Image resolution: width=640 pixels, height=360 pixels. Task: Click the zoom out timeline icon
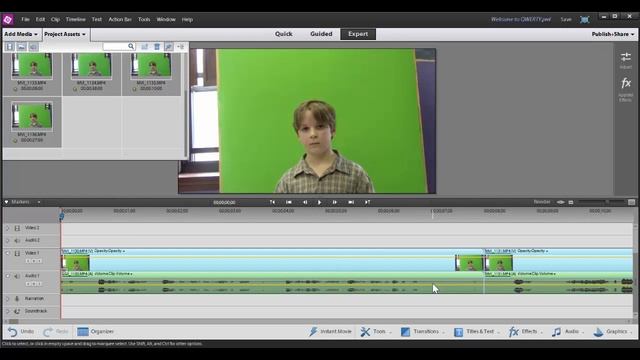[571, 202]
